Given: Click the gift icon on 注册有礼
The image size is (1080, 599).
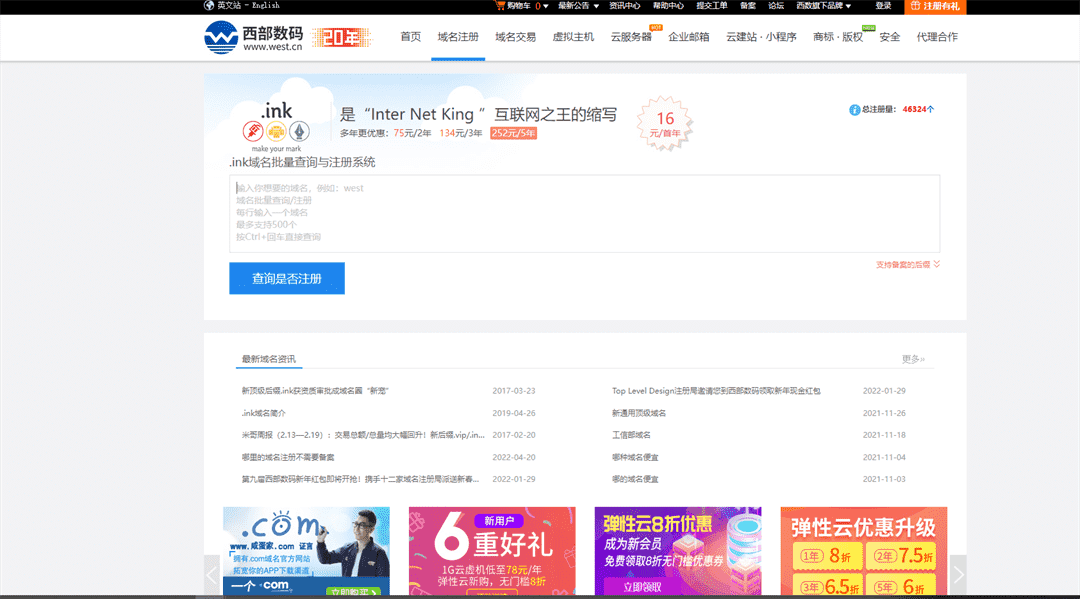Looking at the screenshot, I should coord(915,6).
